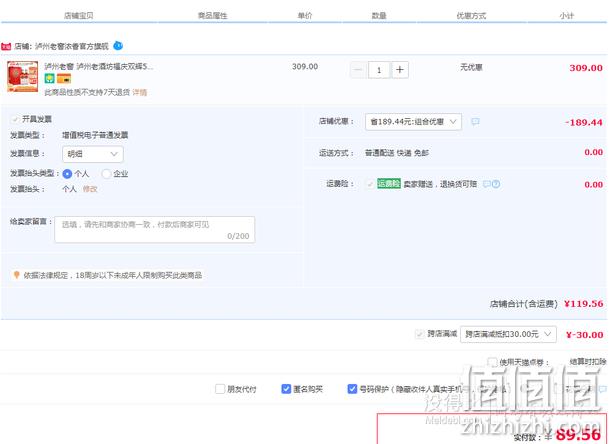This screenshot has width=610, height=444.
Task: Increase quantity with the plus button
Action: 400,70
